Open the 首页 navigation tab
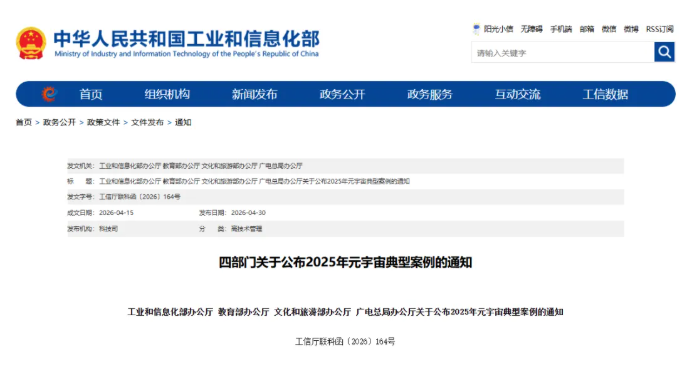 click(91, 94)
